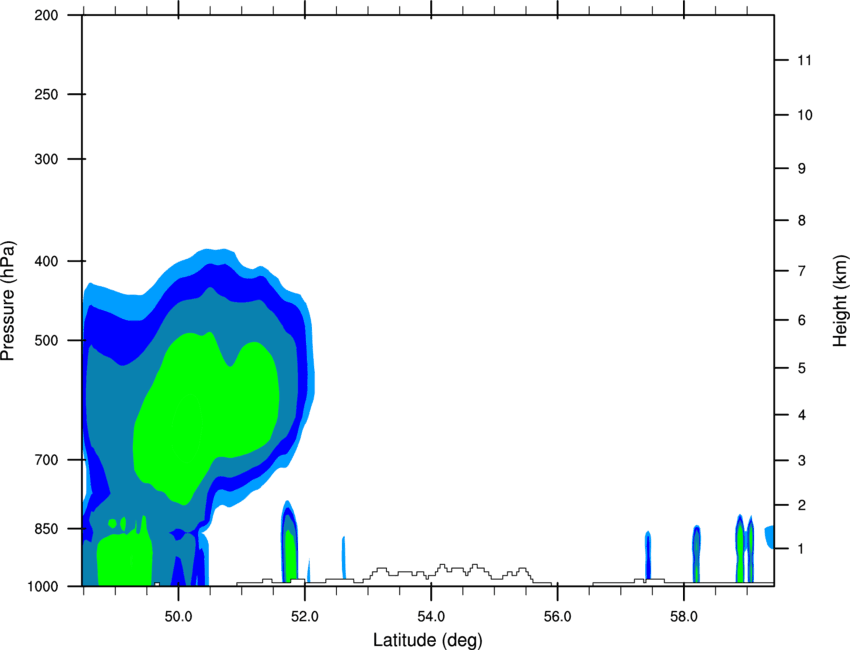Select the pressure tick label '1000'
Image resolution: width=850 pixels, height=650 pixels.
point(42,586)
